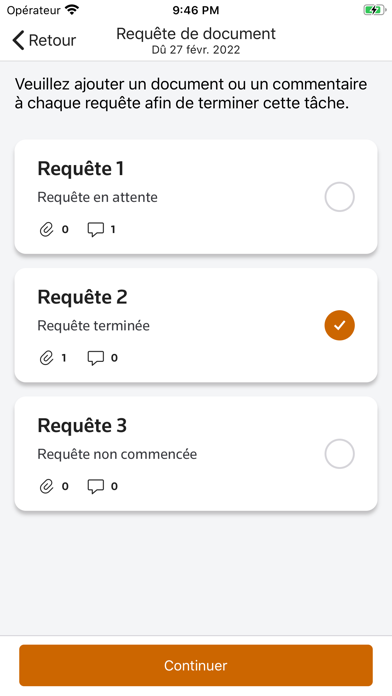Click the paperclip attachment icon in Requête 1
The image size is (392, 696).
click(x=46, y=229)
